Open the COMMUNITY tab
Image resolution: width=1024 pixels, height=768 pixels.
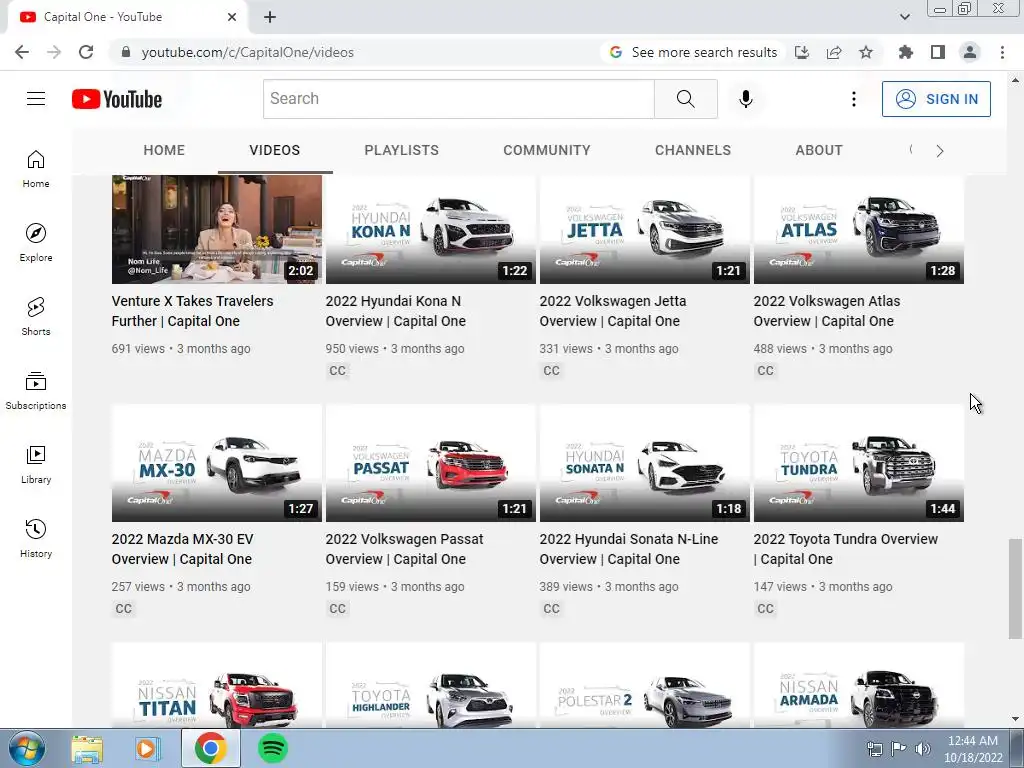[547, 150]
